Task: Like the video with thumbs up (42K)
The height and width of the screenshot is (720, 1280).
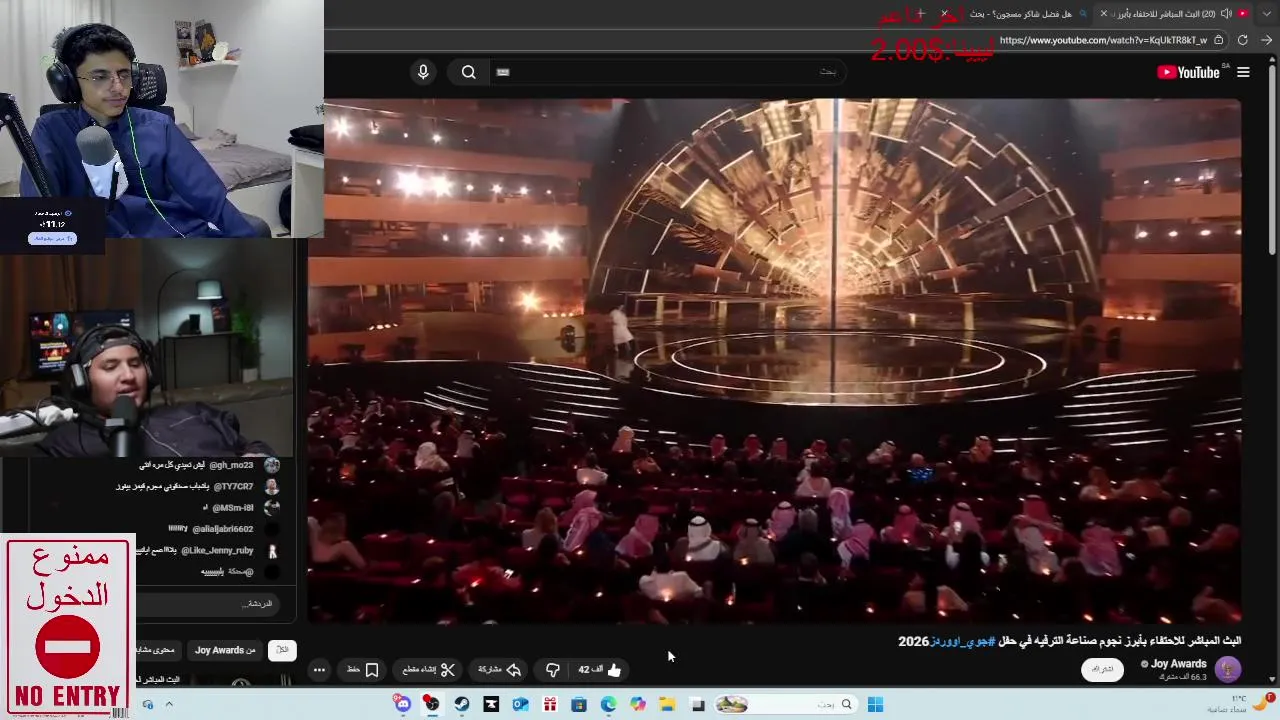Action: 600,670
